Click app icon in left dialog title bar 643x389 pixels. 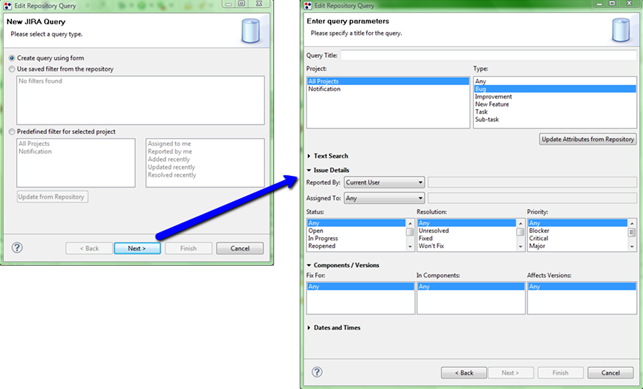7,6
